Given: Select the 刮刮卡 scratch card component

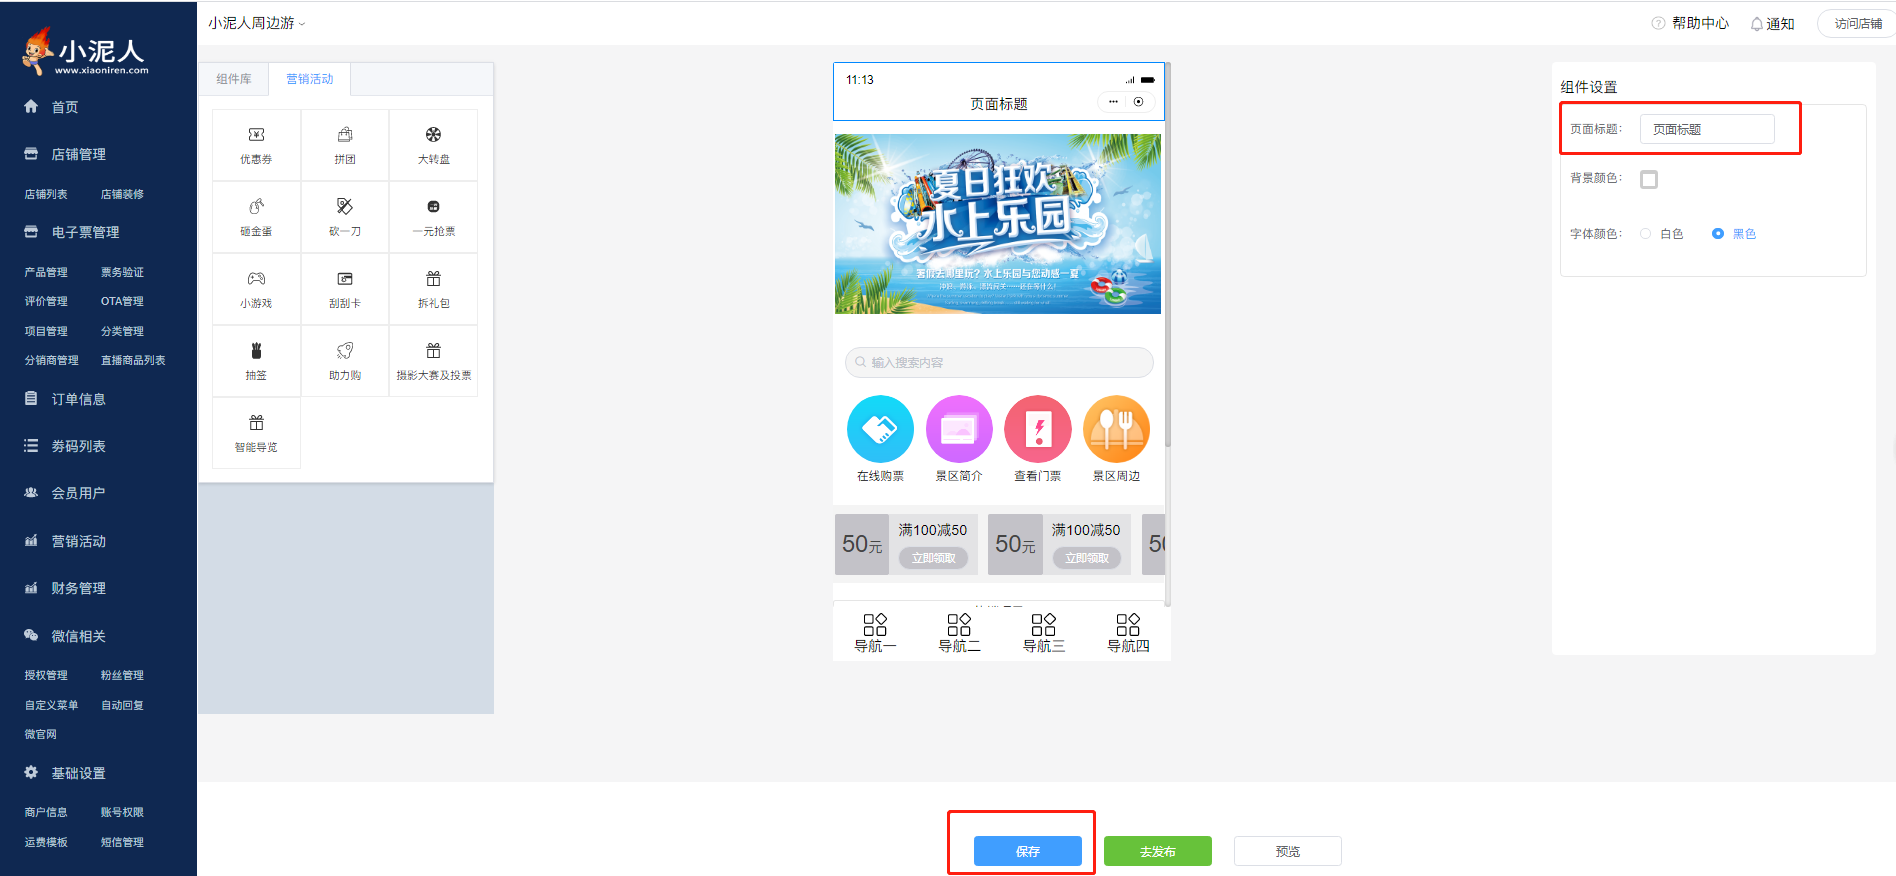Looking at the screenshot, I should point(345,289).
